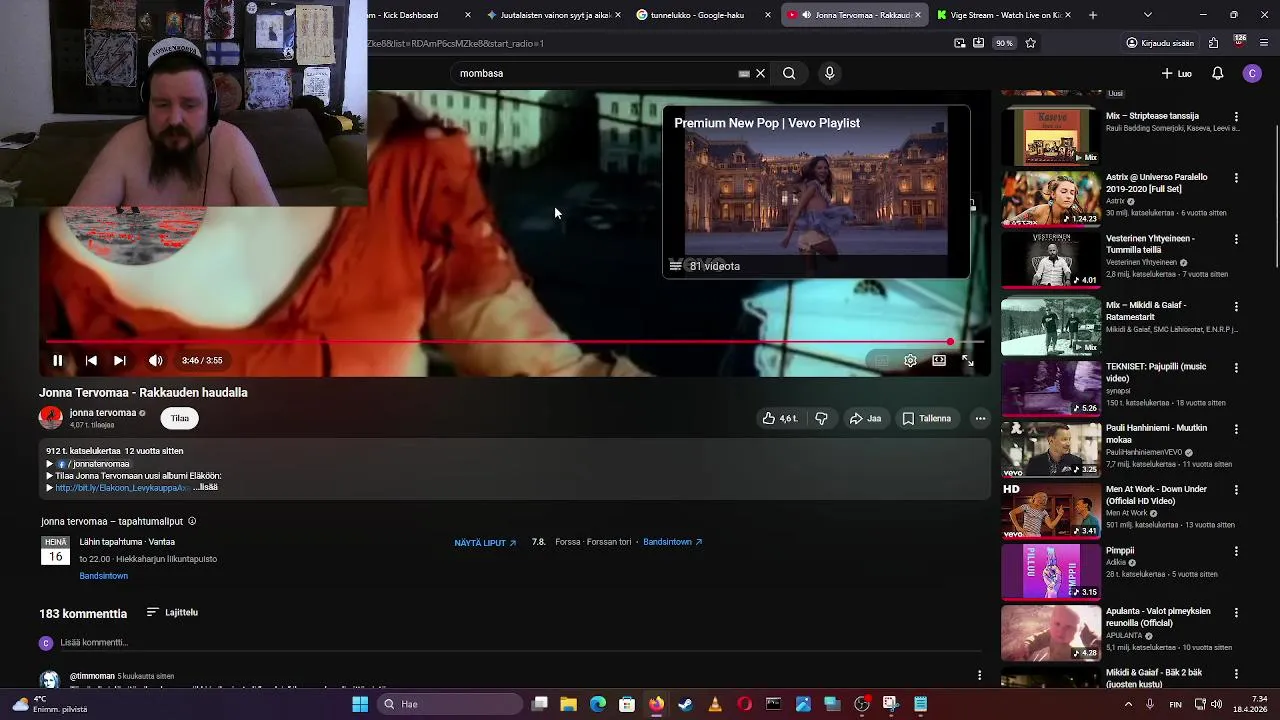Viewport: 1280px width, 720px height.
Task: Toggle theater mode in player
Action: pos(939,360)
